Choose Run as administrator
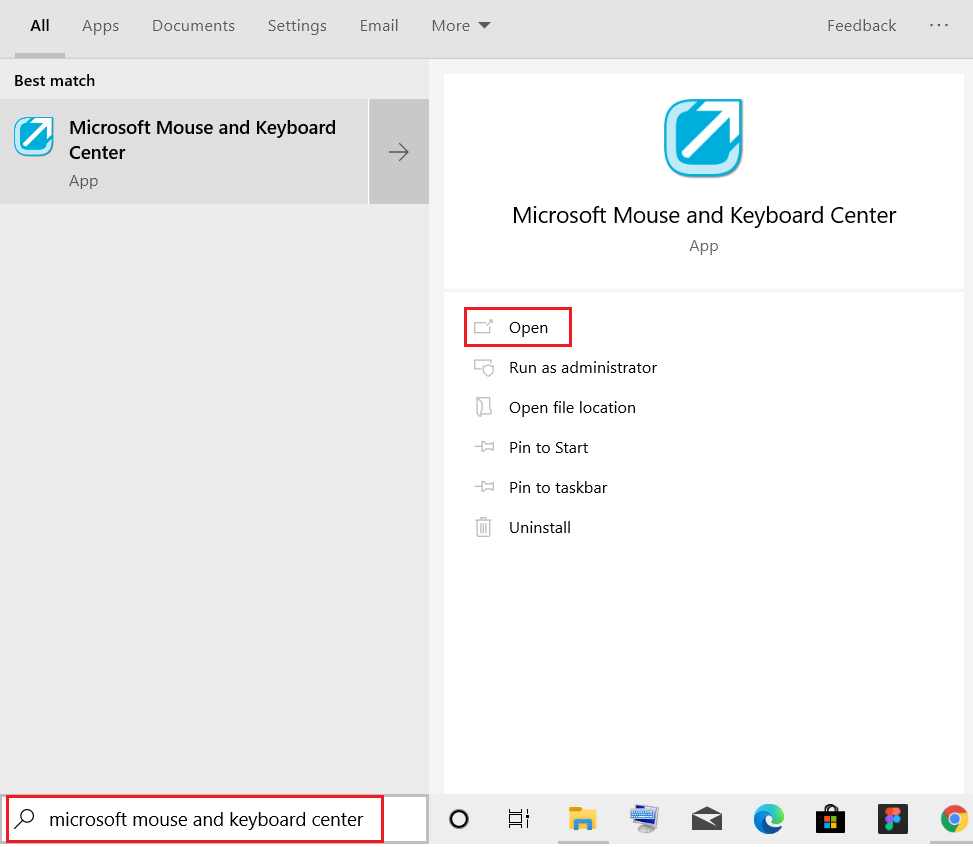Image resolution: width=973 pixels, height=847 pixels. (x=582, y=368)
